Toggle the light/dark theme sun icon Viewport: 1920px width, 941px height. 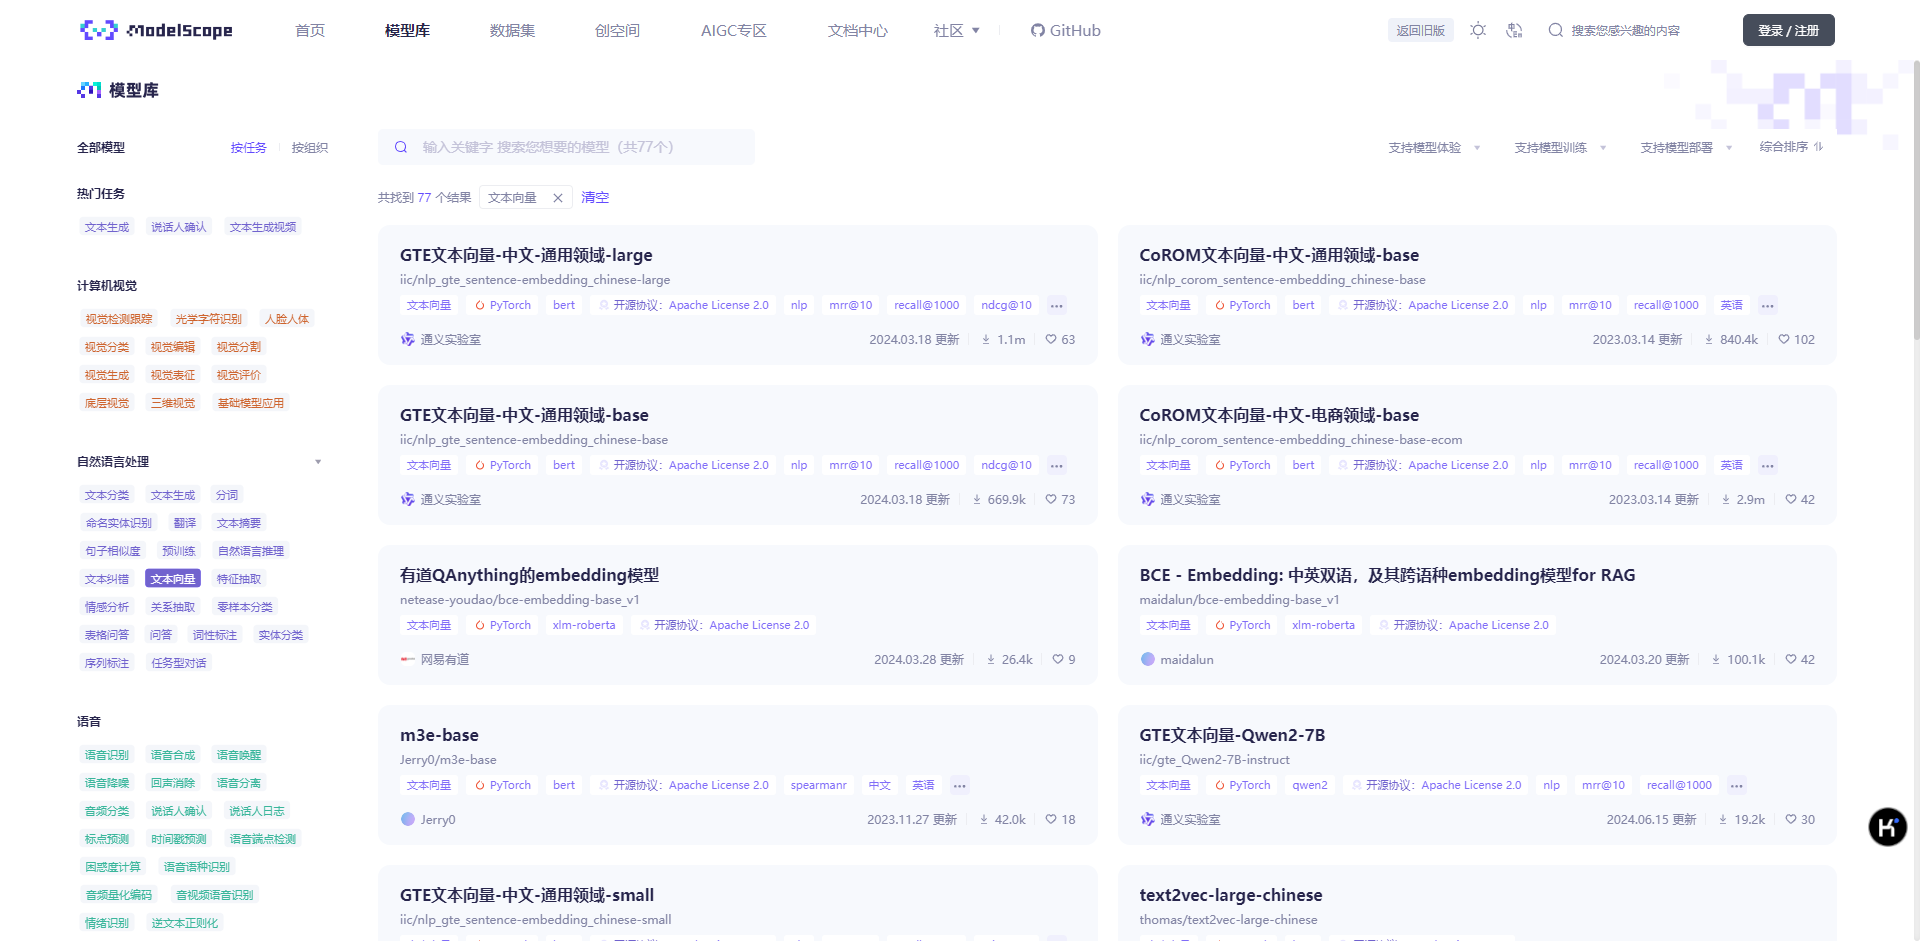pyautogui.click(x=1478, y=30)
